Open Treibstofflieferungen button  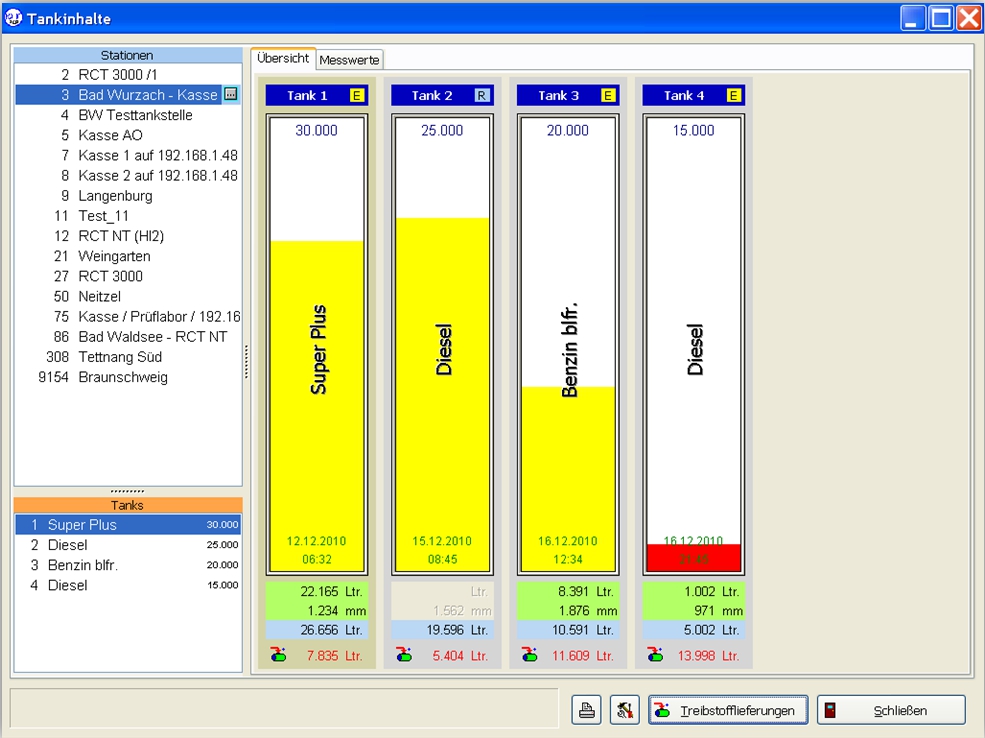coord(728,710)
